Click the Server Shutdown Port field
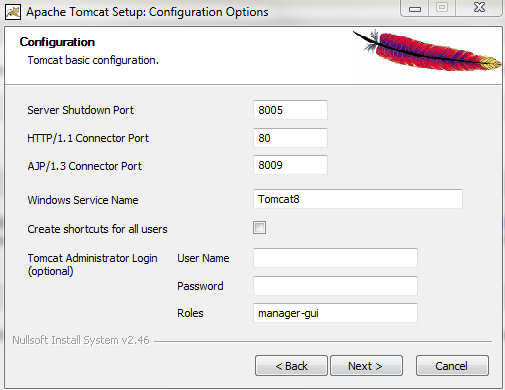 pos(290,110)
